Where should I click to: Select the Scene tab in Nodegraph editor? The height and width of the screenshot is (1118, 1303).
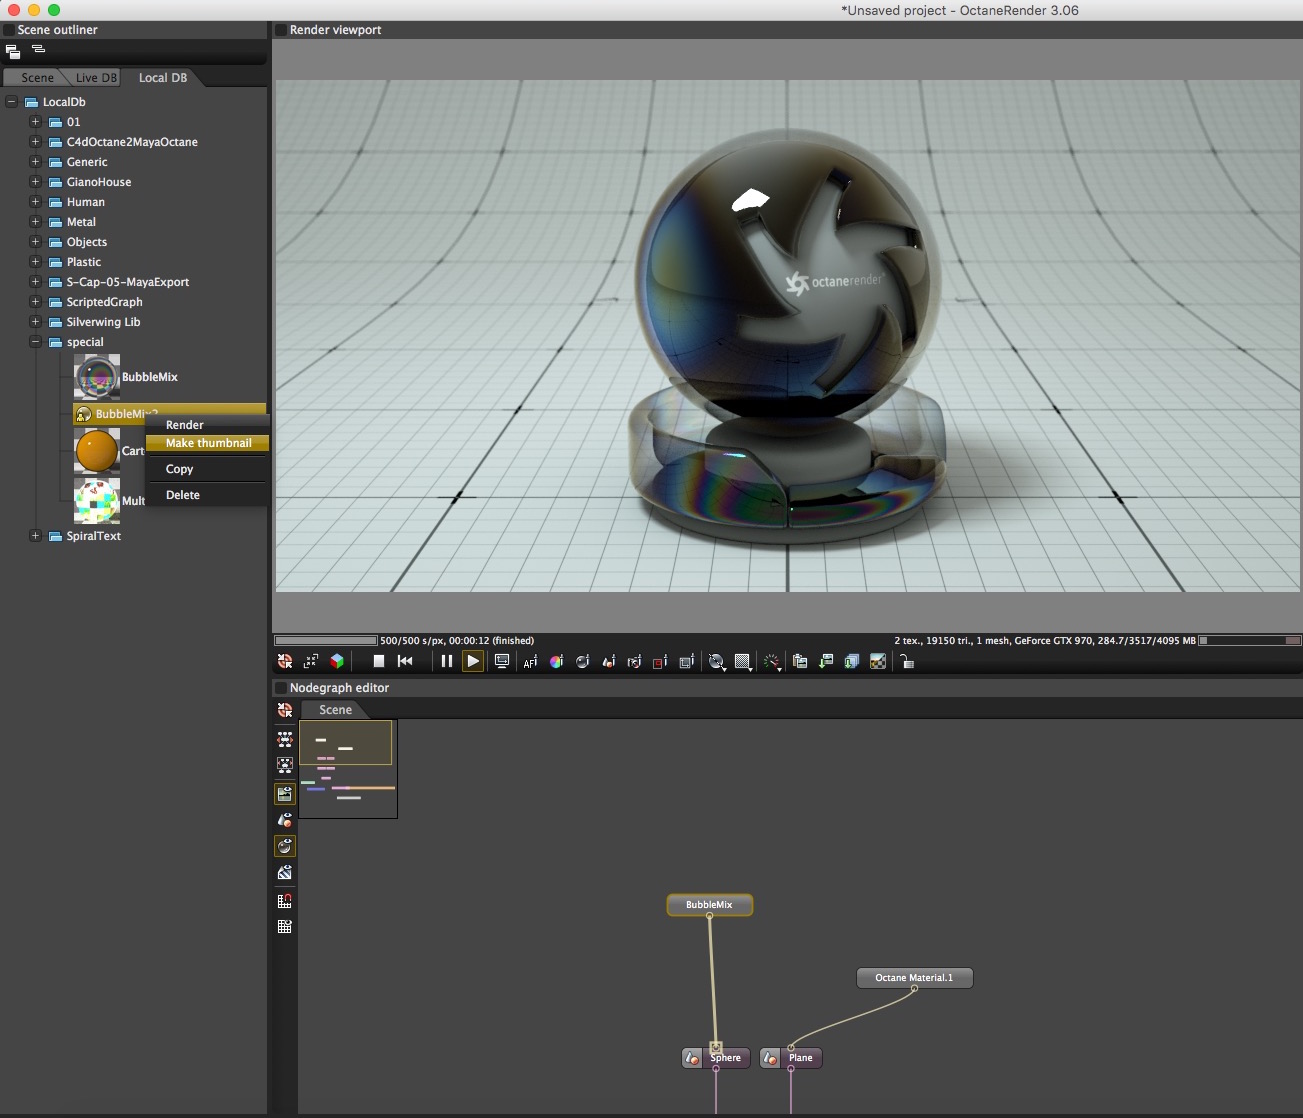[335, 710]
